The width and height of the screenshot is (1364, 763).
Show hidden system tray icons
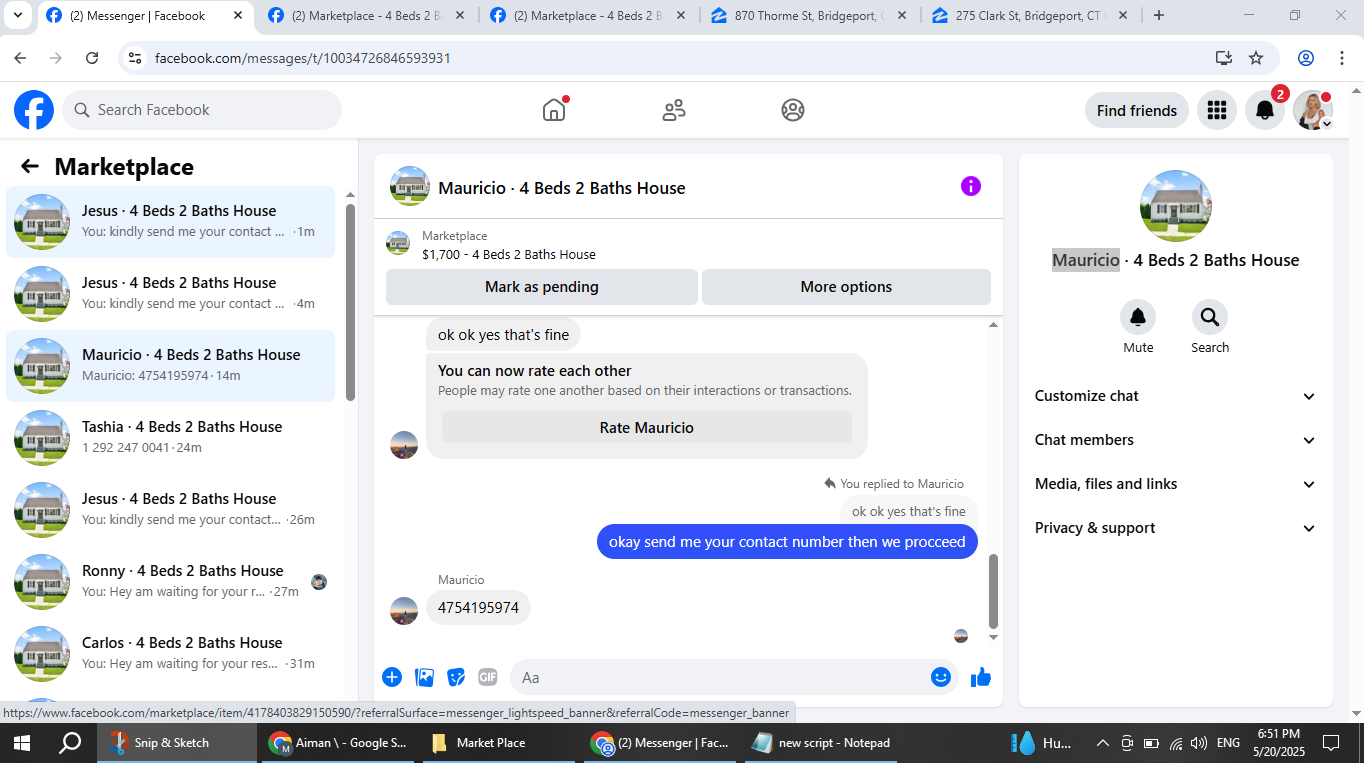[1103, 743]
